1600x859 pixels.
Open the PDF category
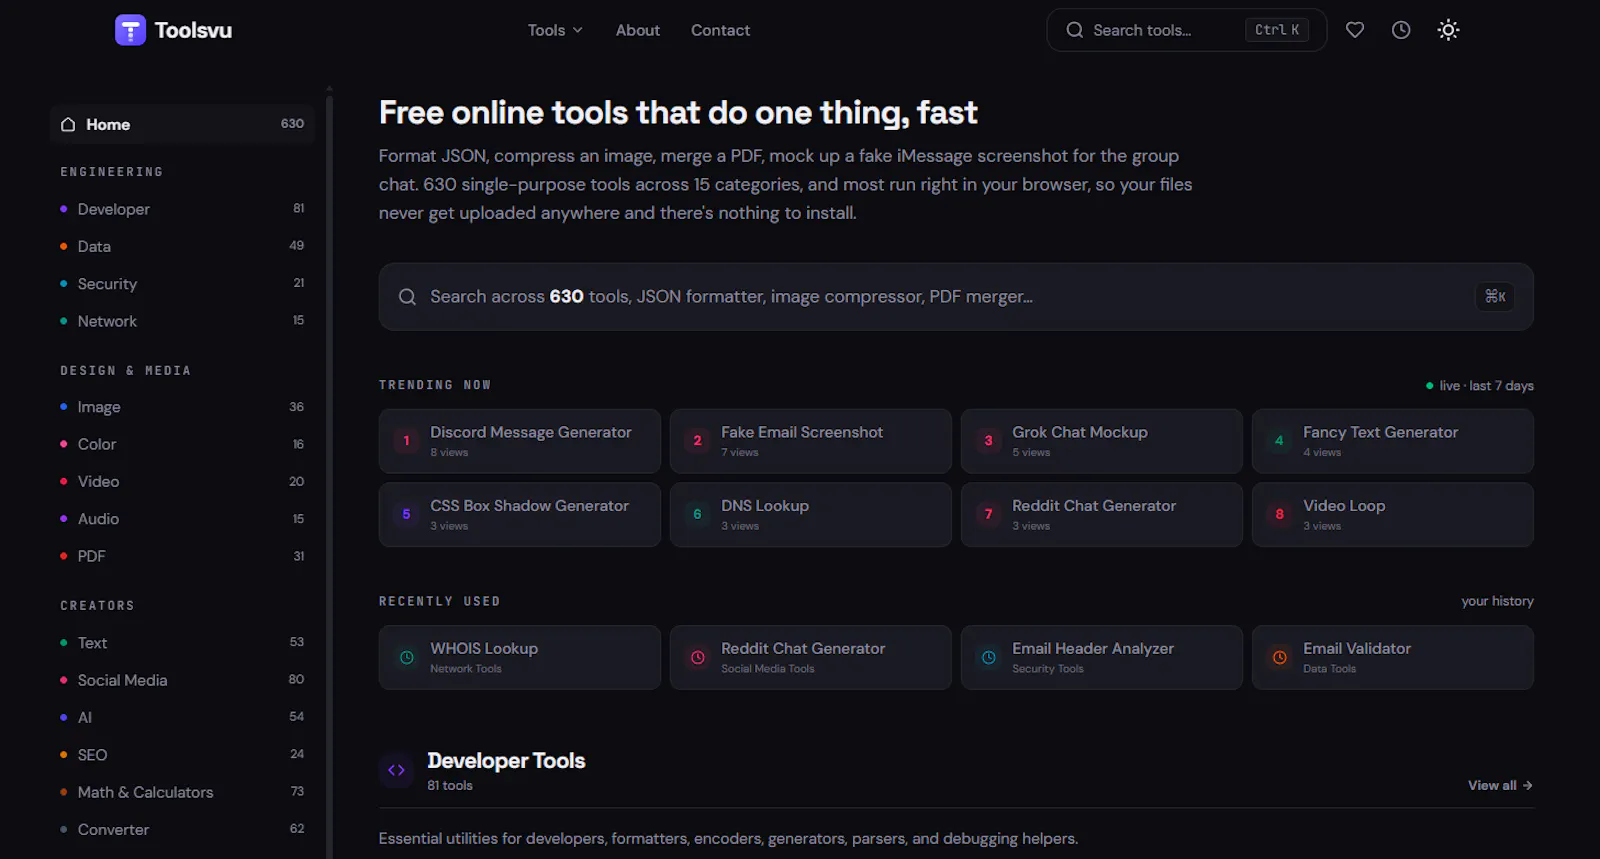pos(182,556)
